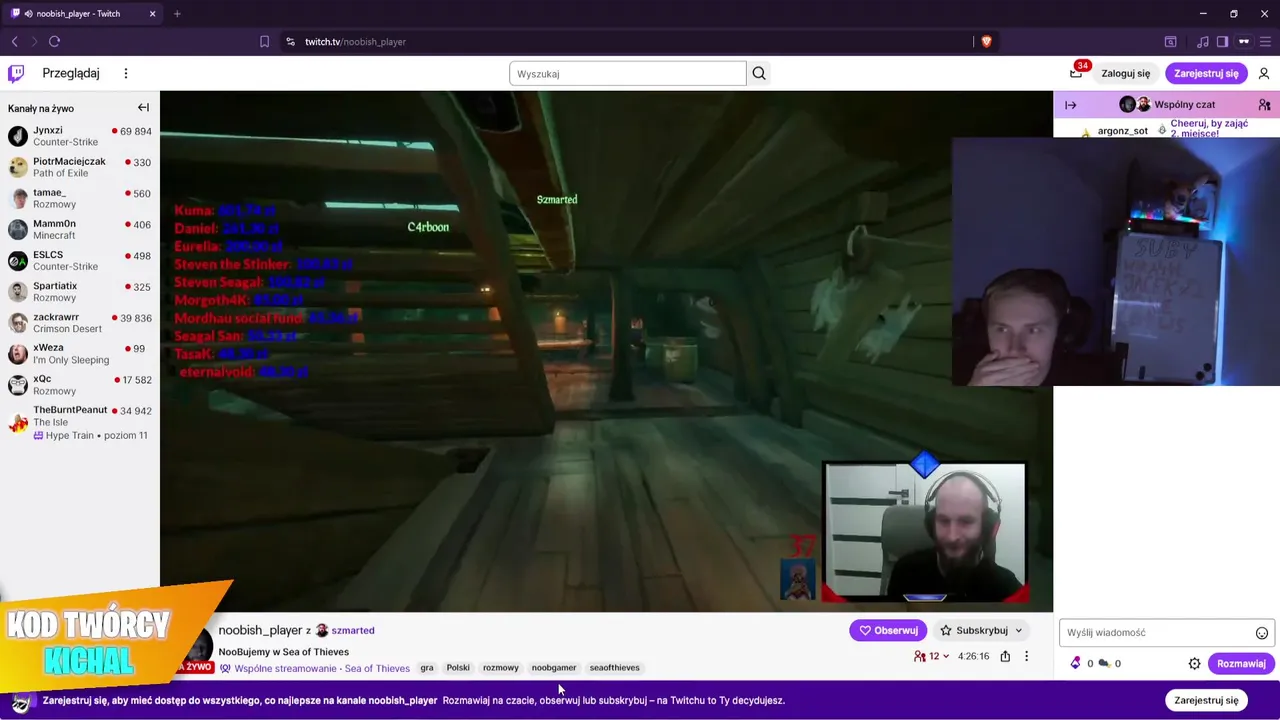Click top Zarejestruj się button

point(1206,73)
